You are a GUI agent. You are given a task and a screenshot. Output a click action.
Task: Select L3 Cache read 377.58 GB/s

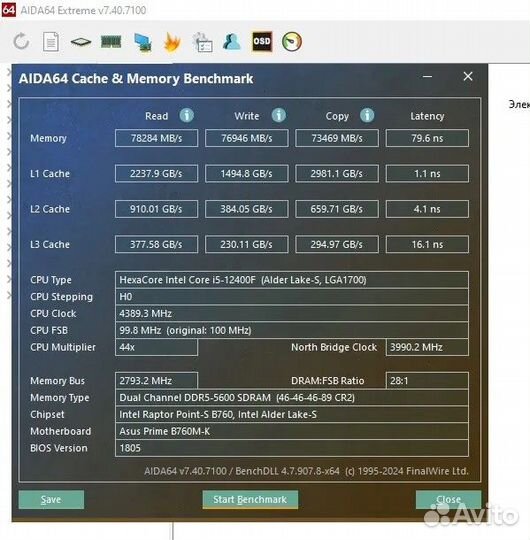[x=156, y=245]
